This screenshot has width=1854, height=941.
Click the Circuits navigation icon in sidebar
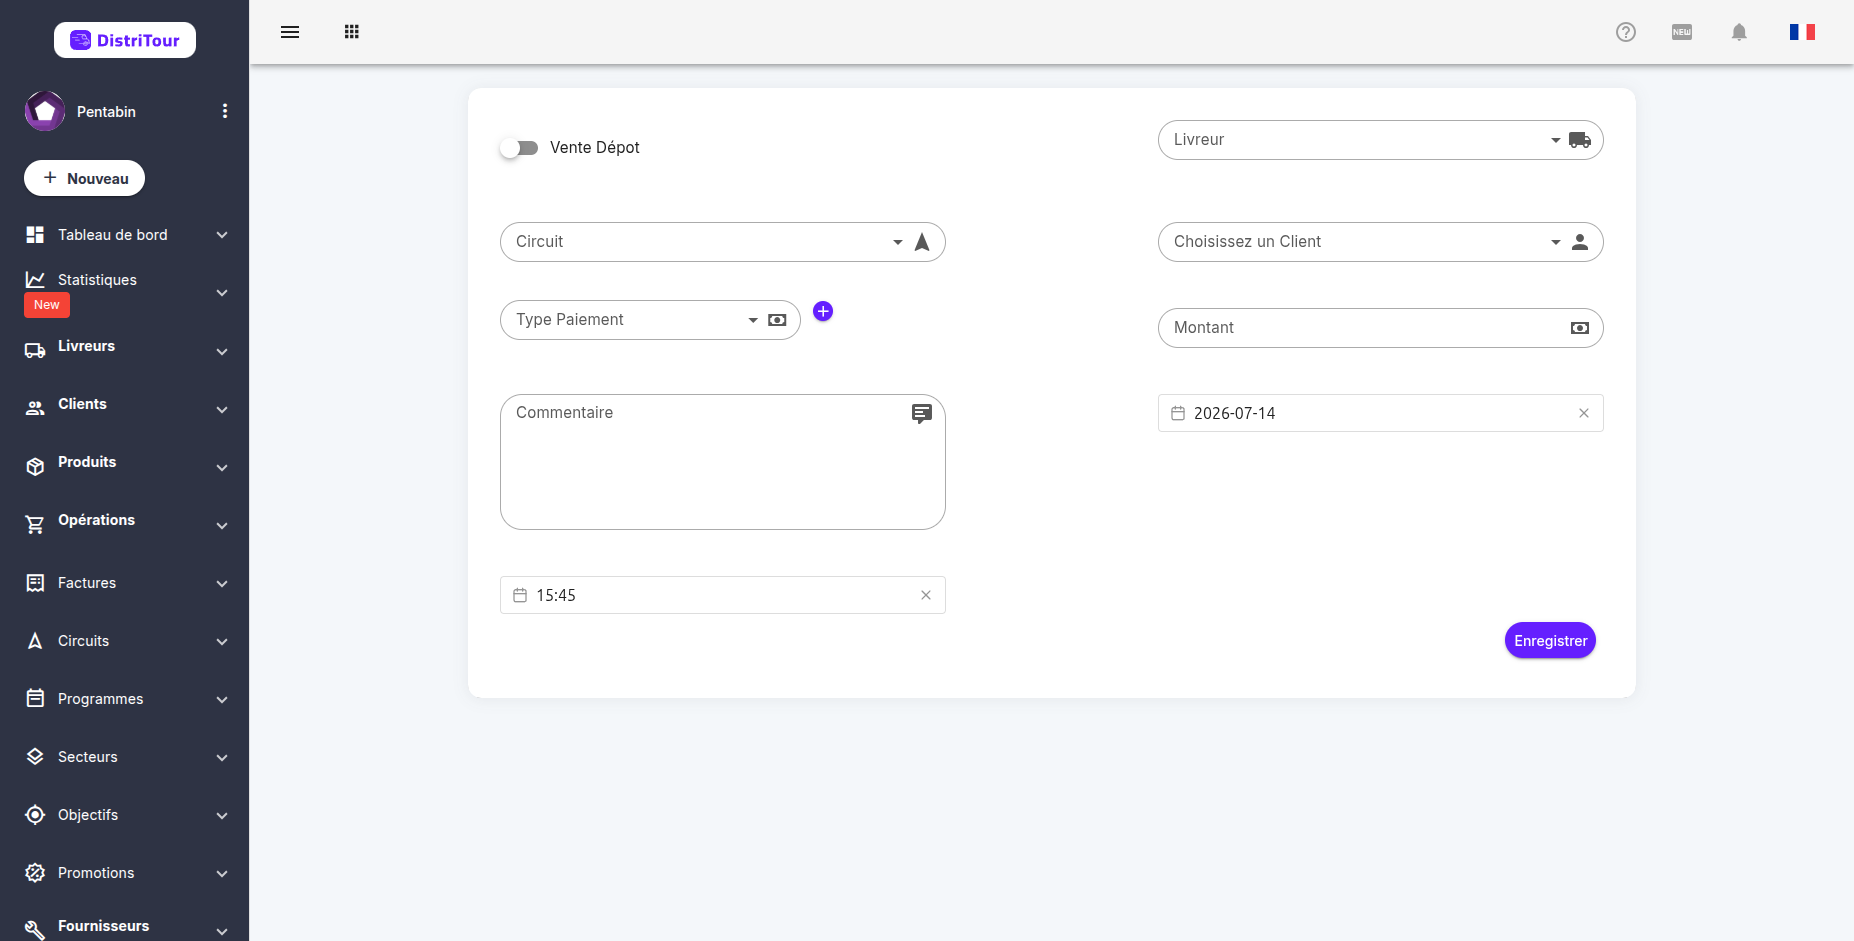(35, 641)
